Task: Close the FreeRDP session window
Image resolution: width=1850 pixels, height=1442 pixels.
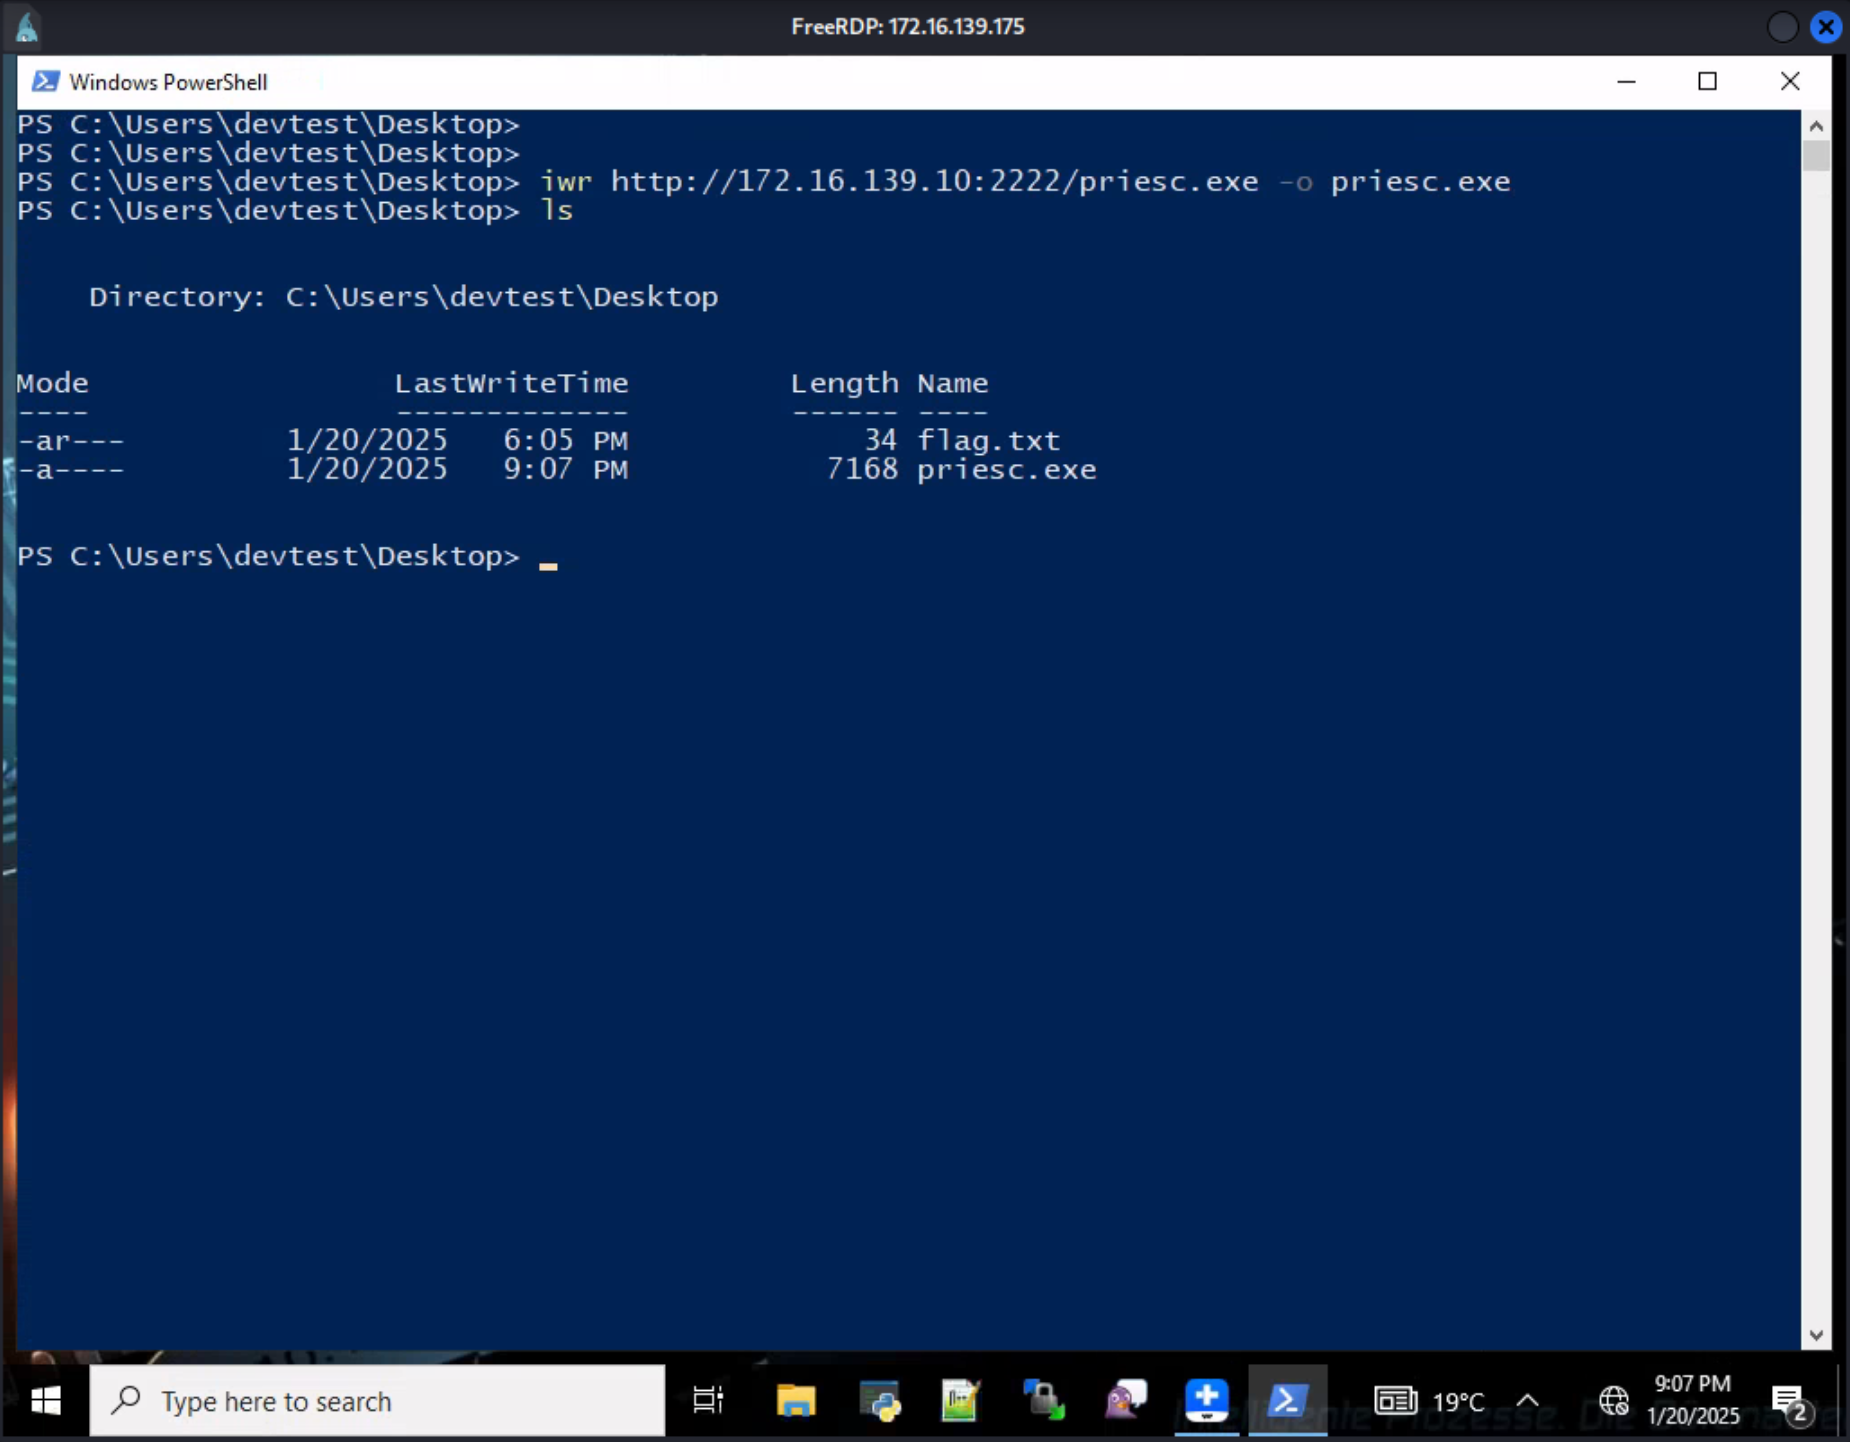Action: [x=1826, y=27]
